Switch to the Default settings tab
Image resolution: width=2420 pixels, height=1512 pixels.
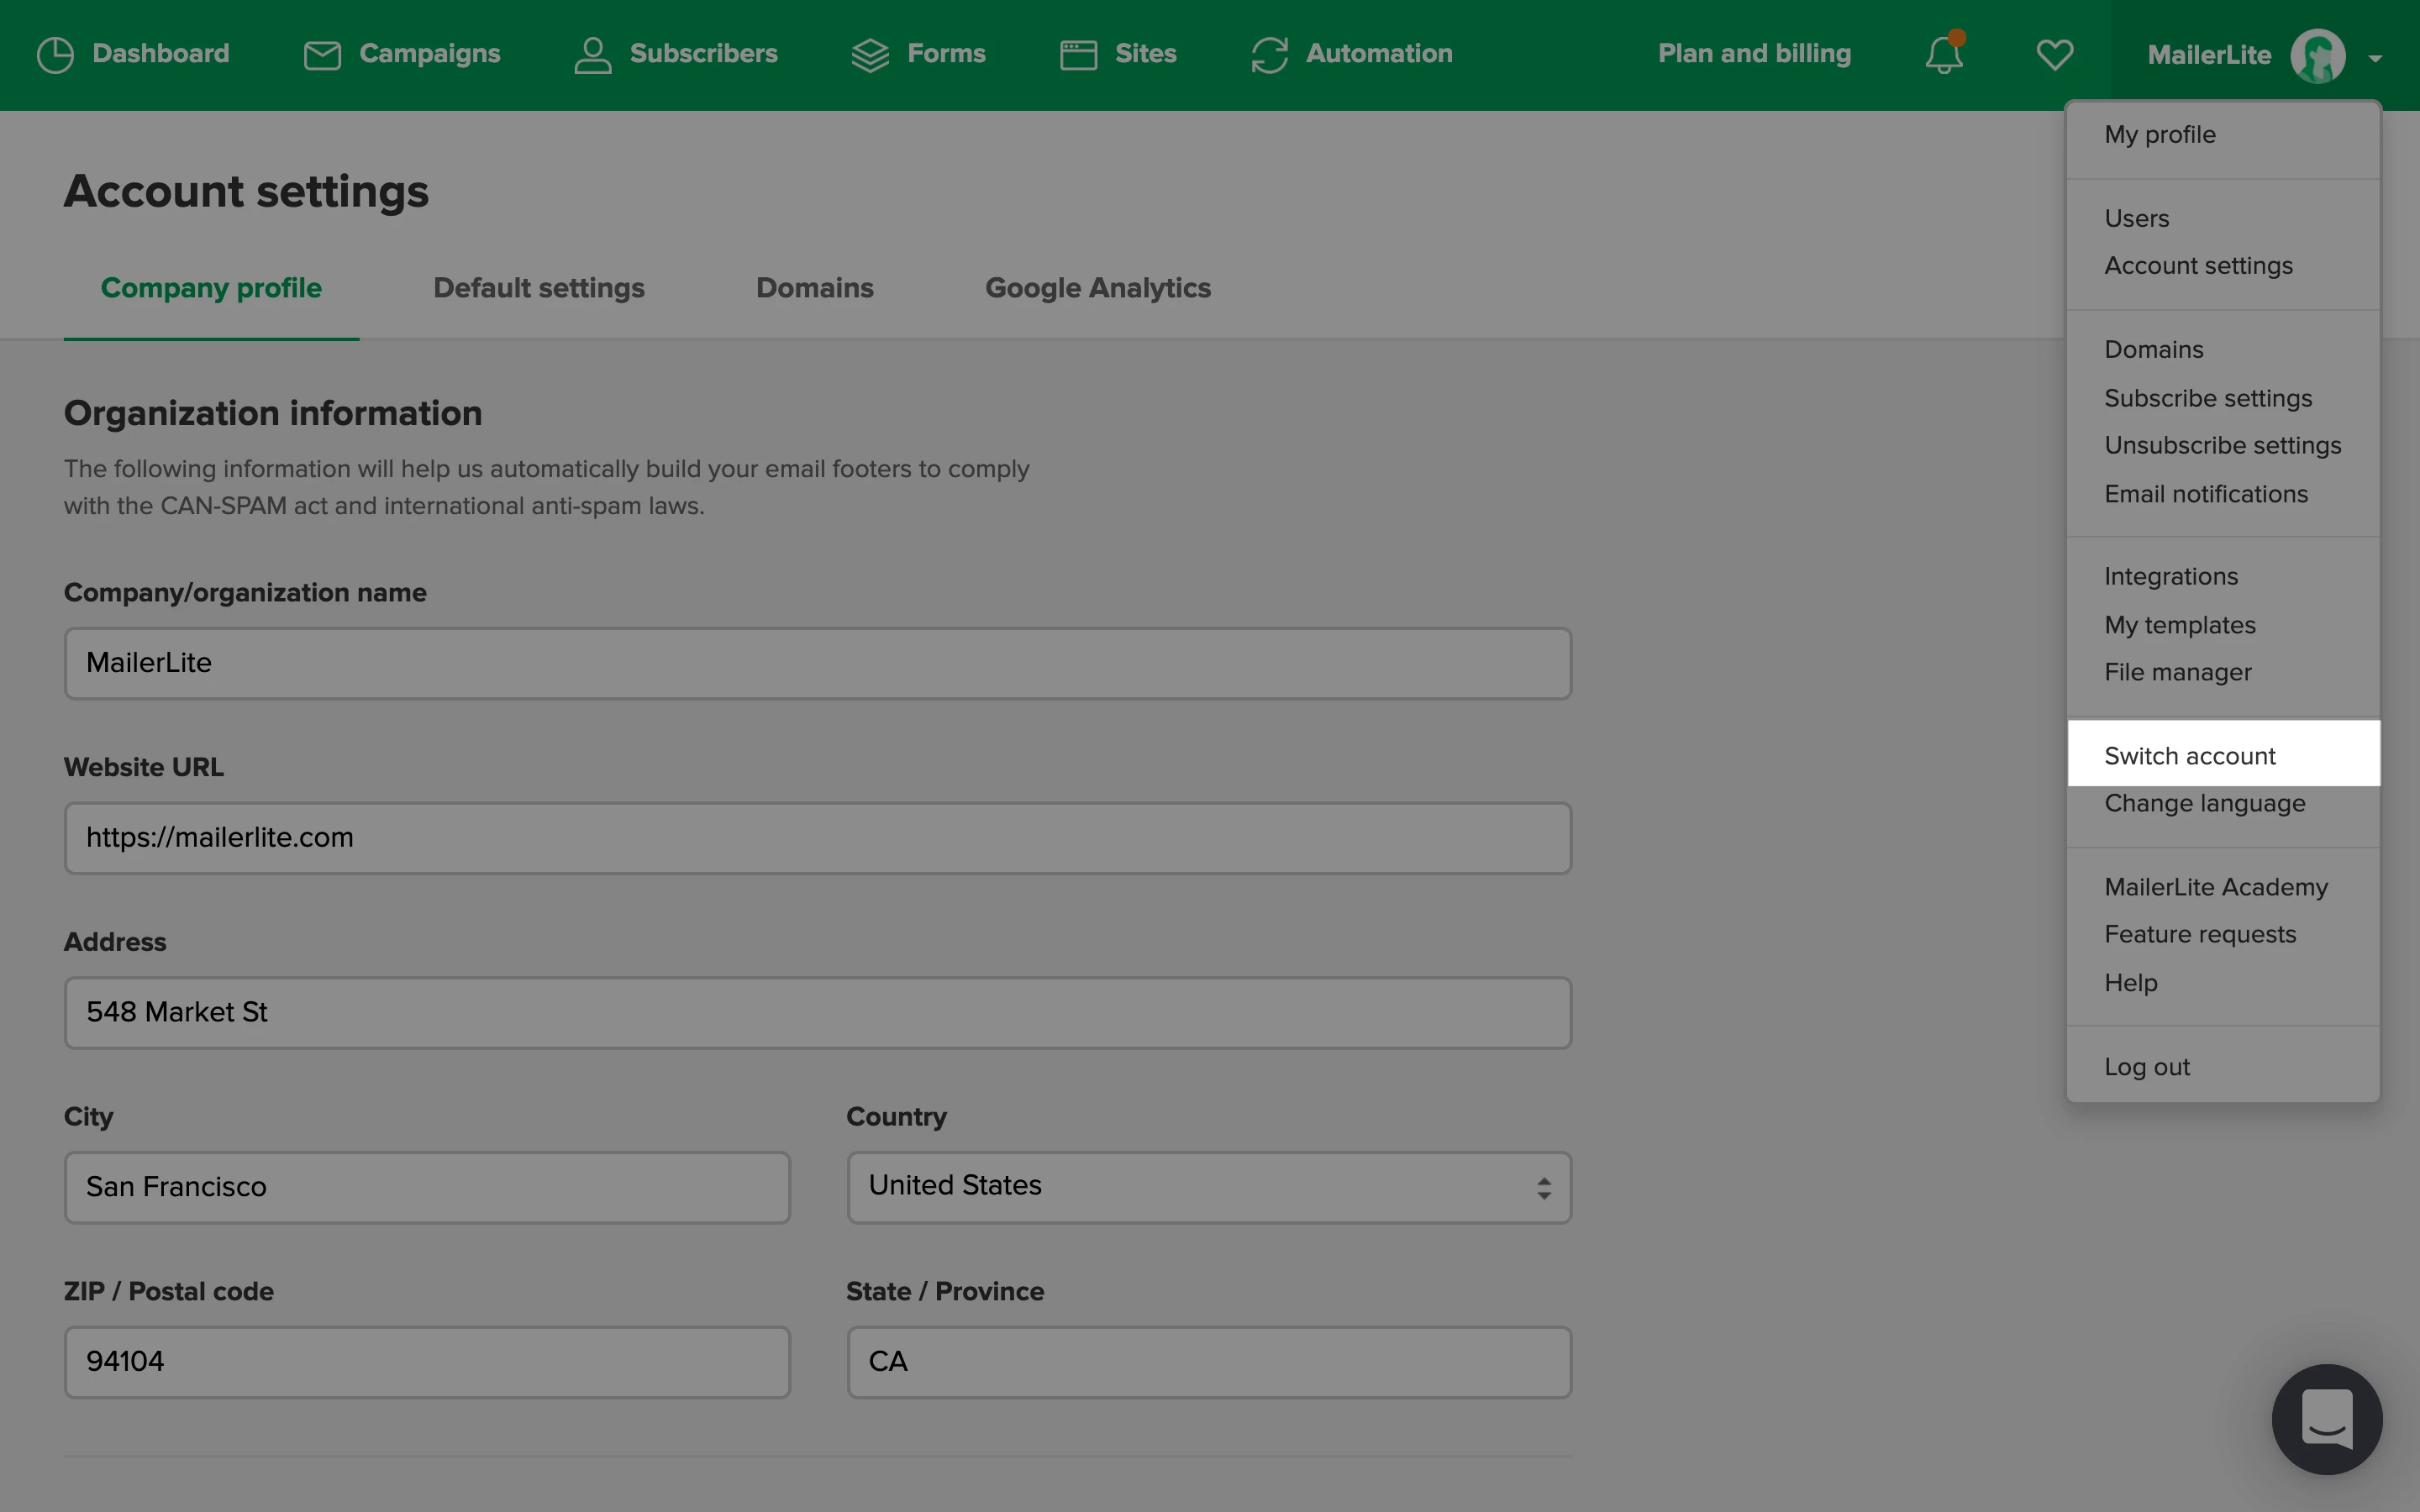click(x=538, y=288)
